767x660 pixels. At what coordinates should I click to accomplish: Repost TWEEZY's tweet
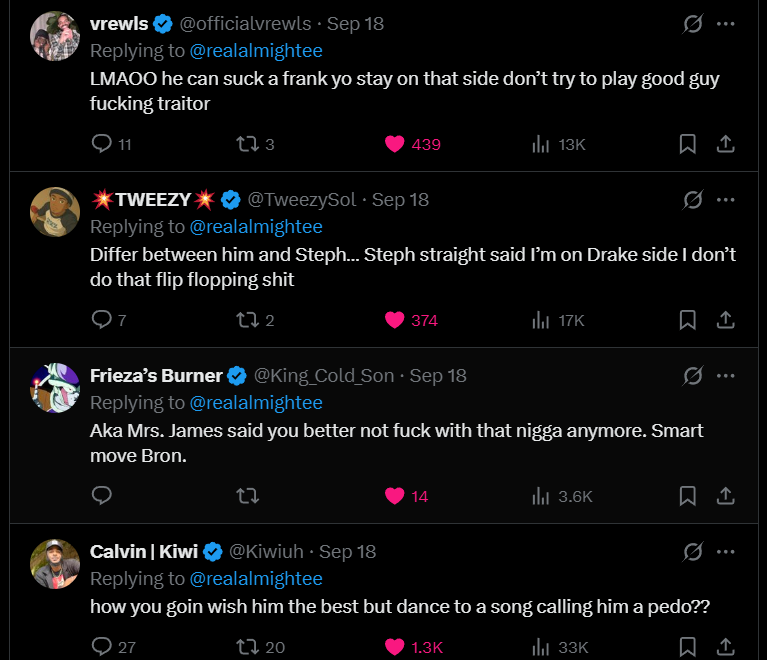[x=246, y=320]
